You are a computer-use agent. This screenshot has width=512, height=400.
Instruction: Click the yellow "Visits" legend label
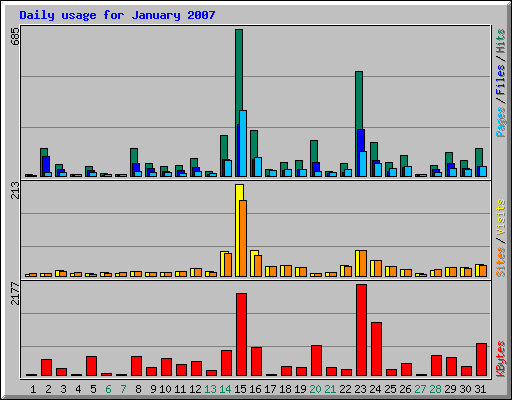click(500, 218)
